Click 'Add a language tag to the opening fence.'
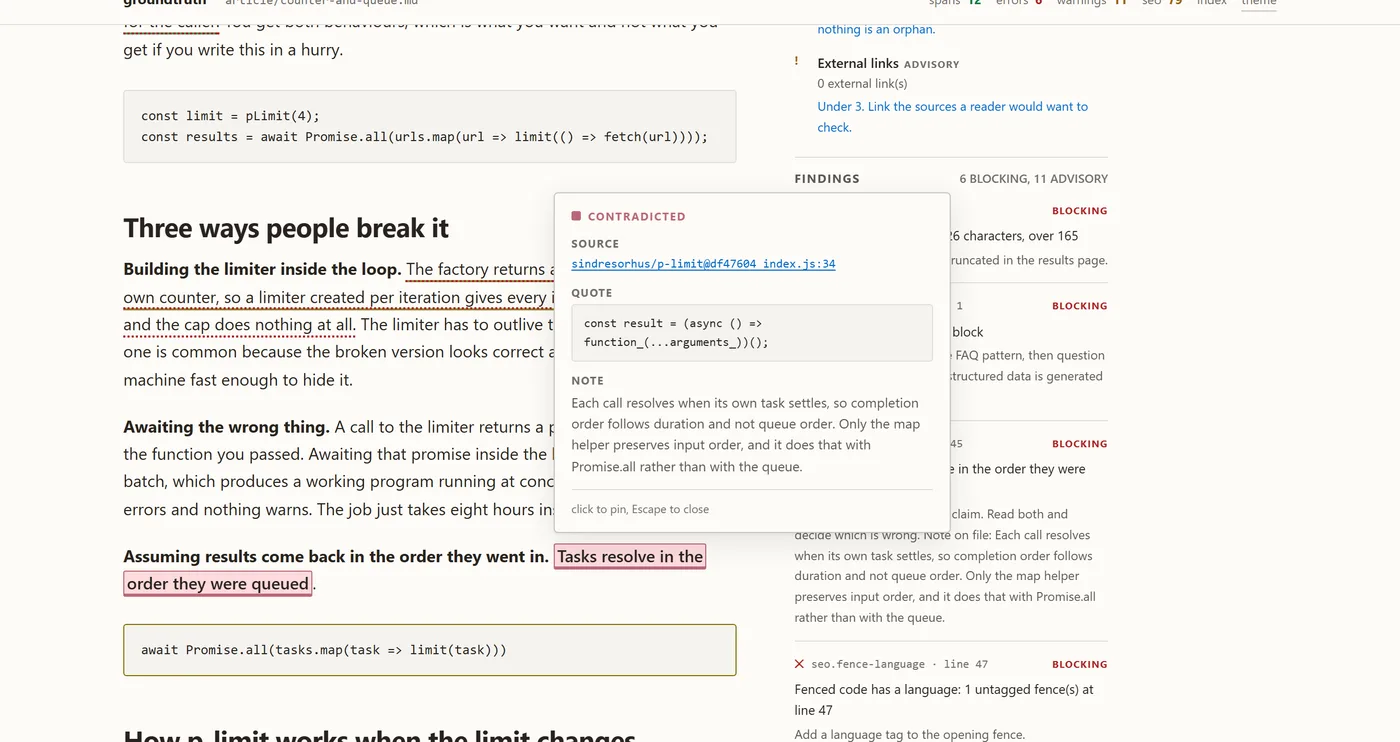The width and height of the screenshot is (1400, 742). click(910, 735)
